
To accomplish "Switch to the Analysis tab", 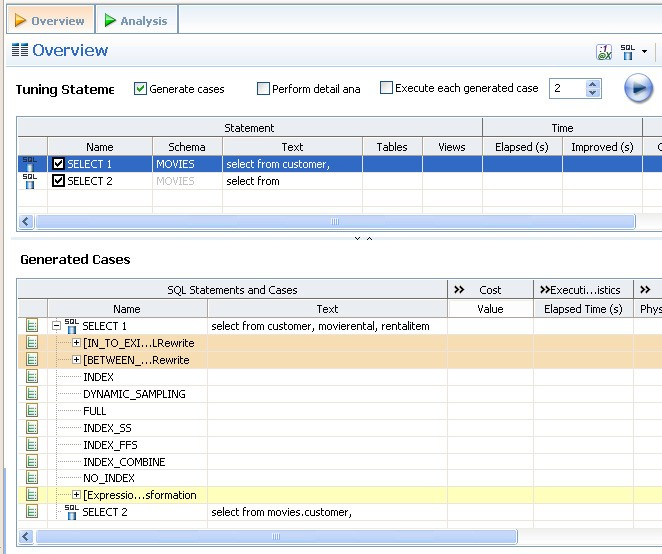I will click(137, 20).
